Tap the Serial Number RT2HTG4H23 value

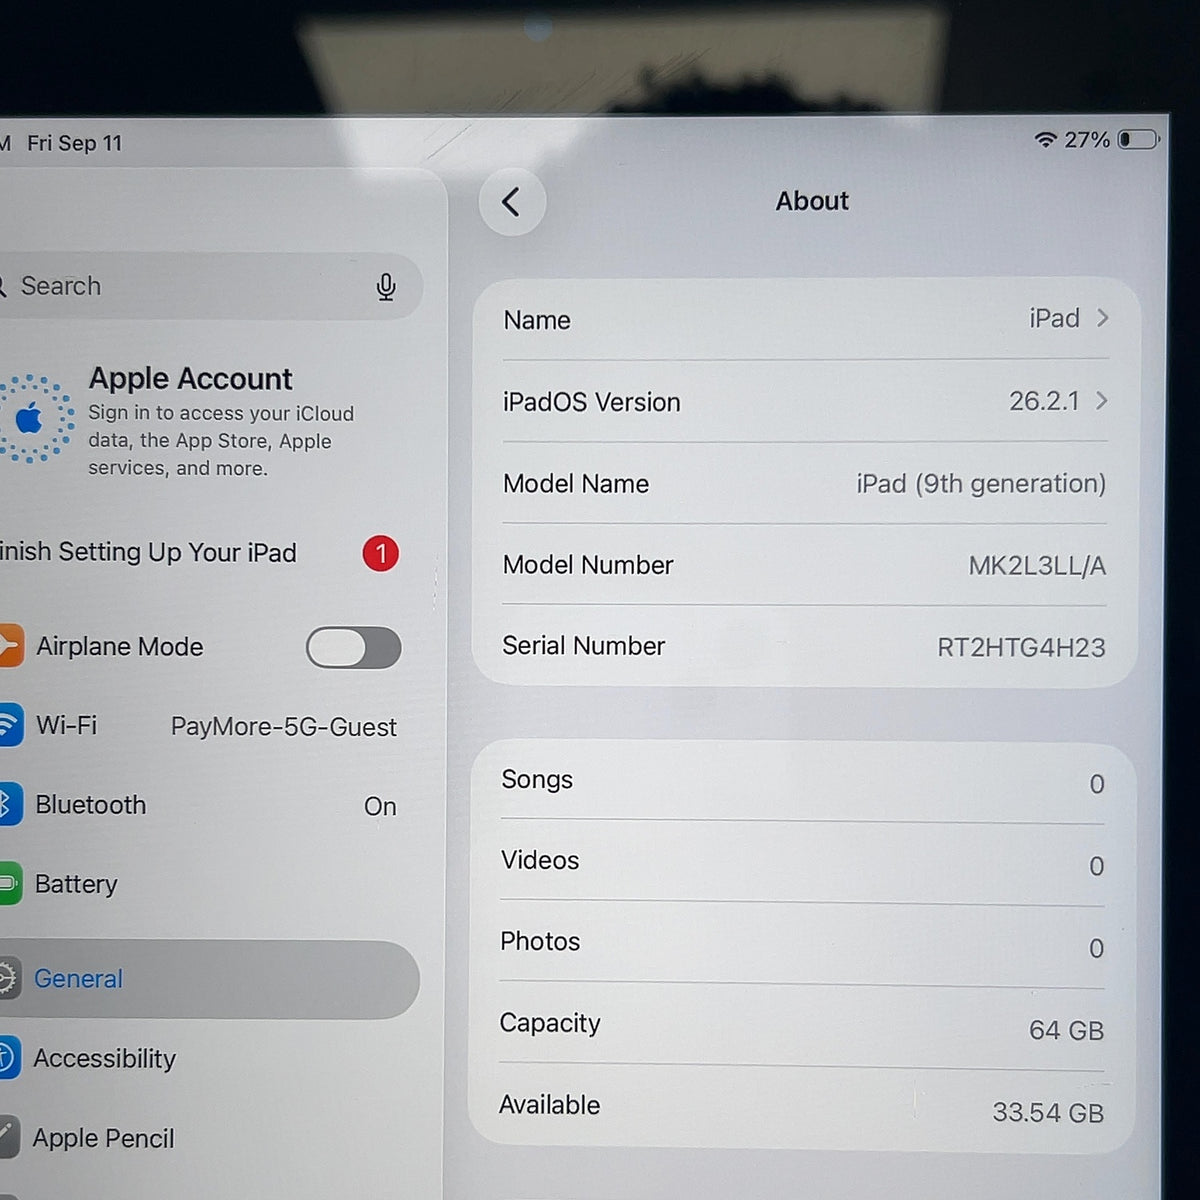1021,648
